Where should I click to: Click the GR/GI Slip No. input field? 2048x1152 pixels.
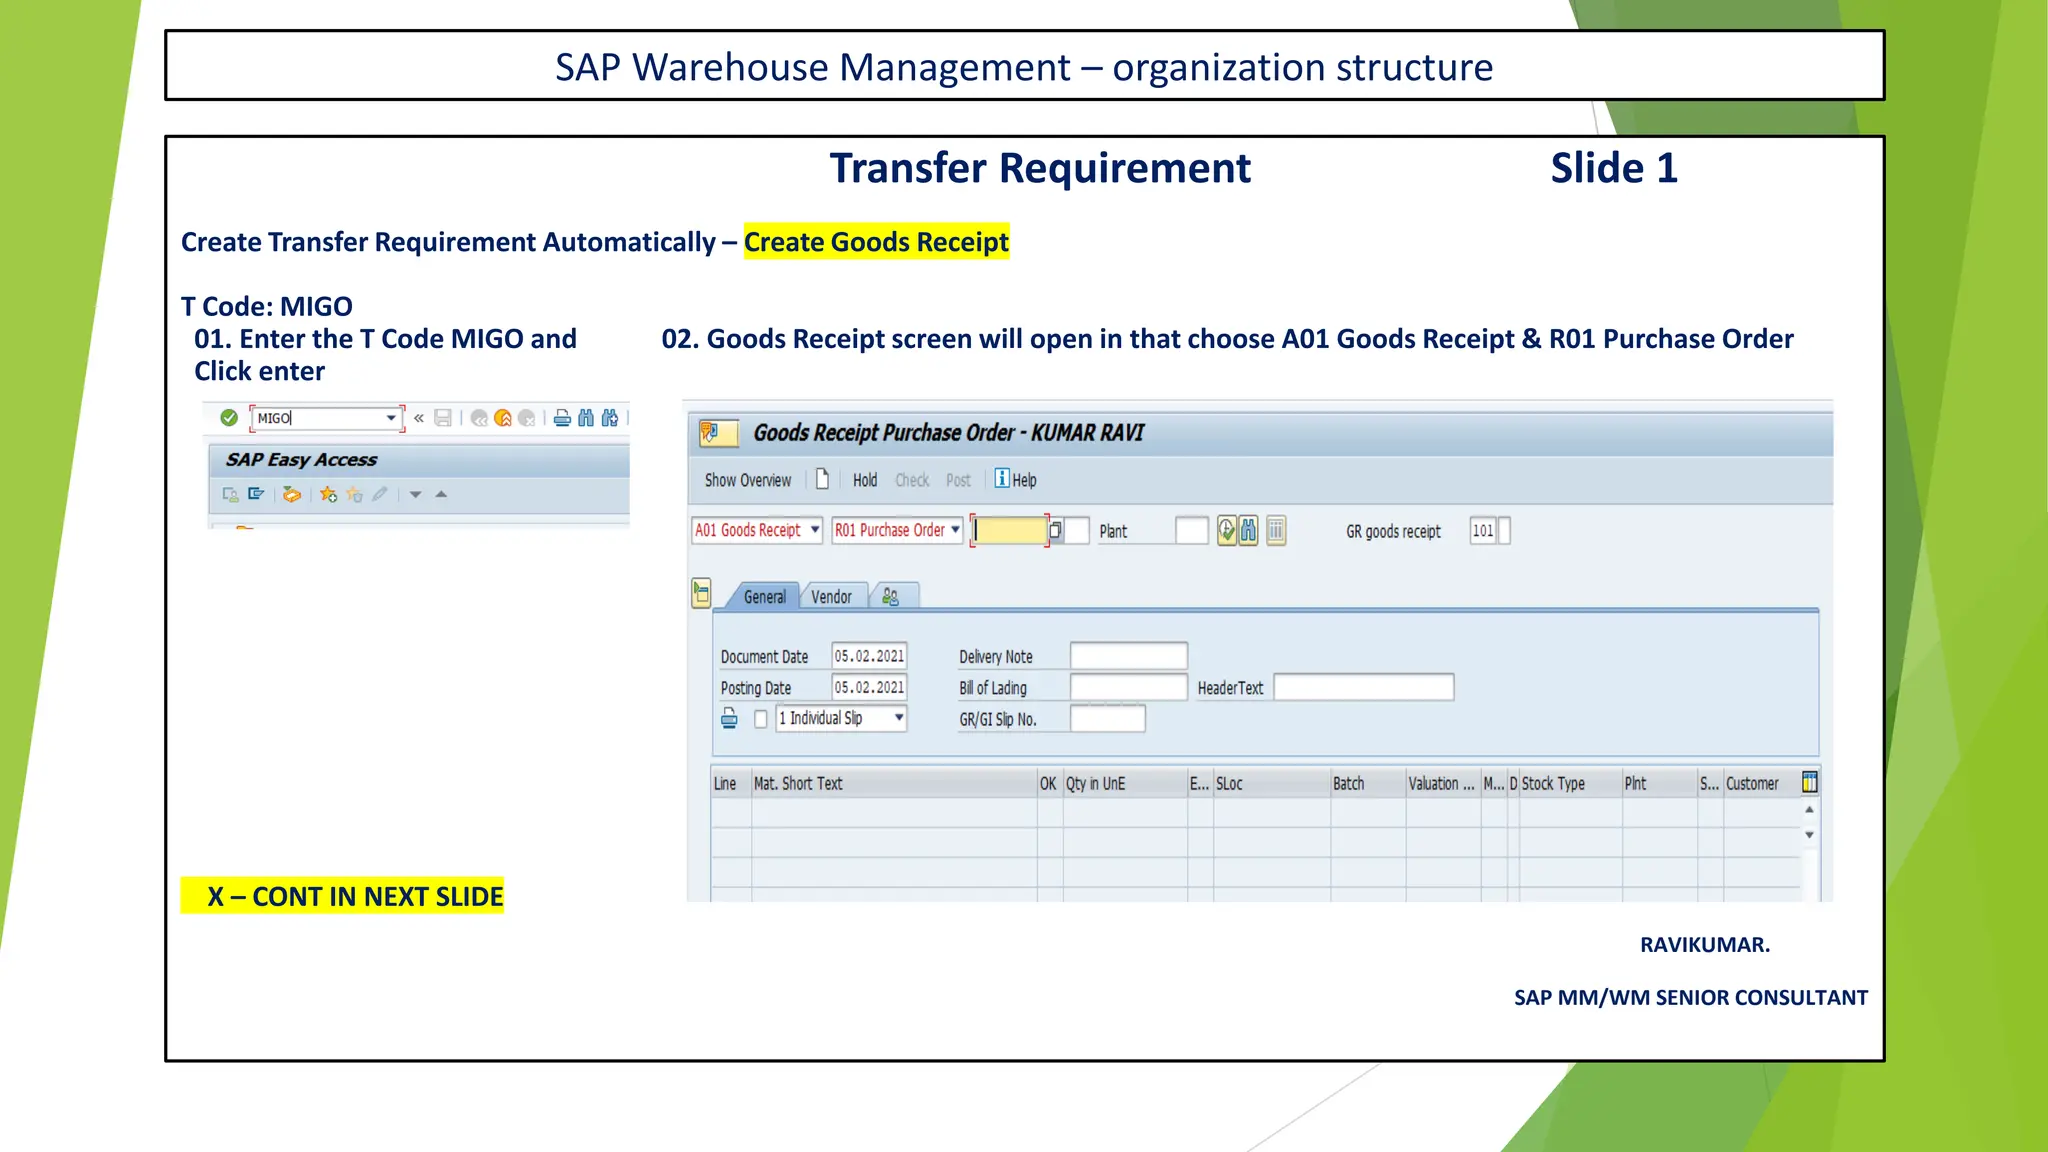click(1107, 718)
